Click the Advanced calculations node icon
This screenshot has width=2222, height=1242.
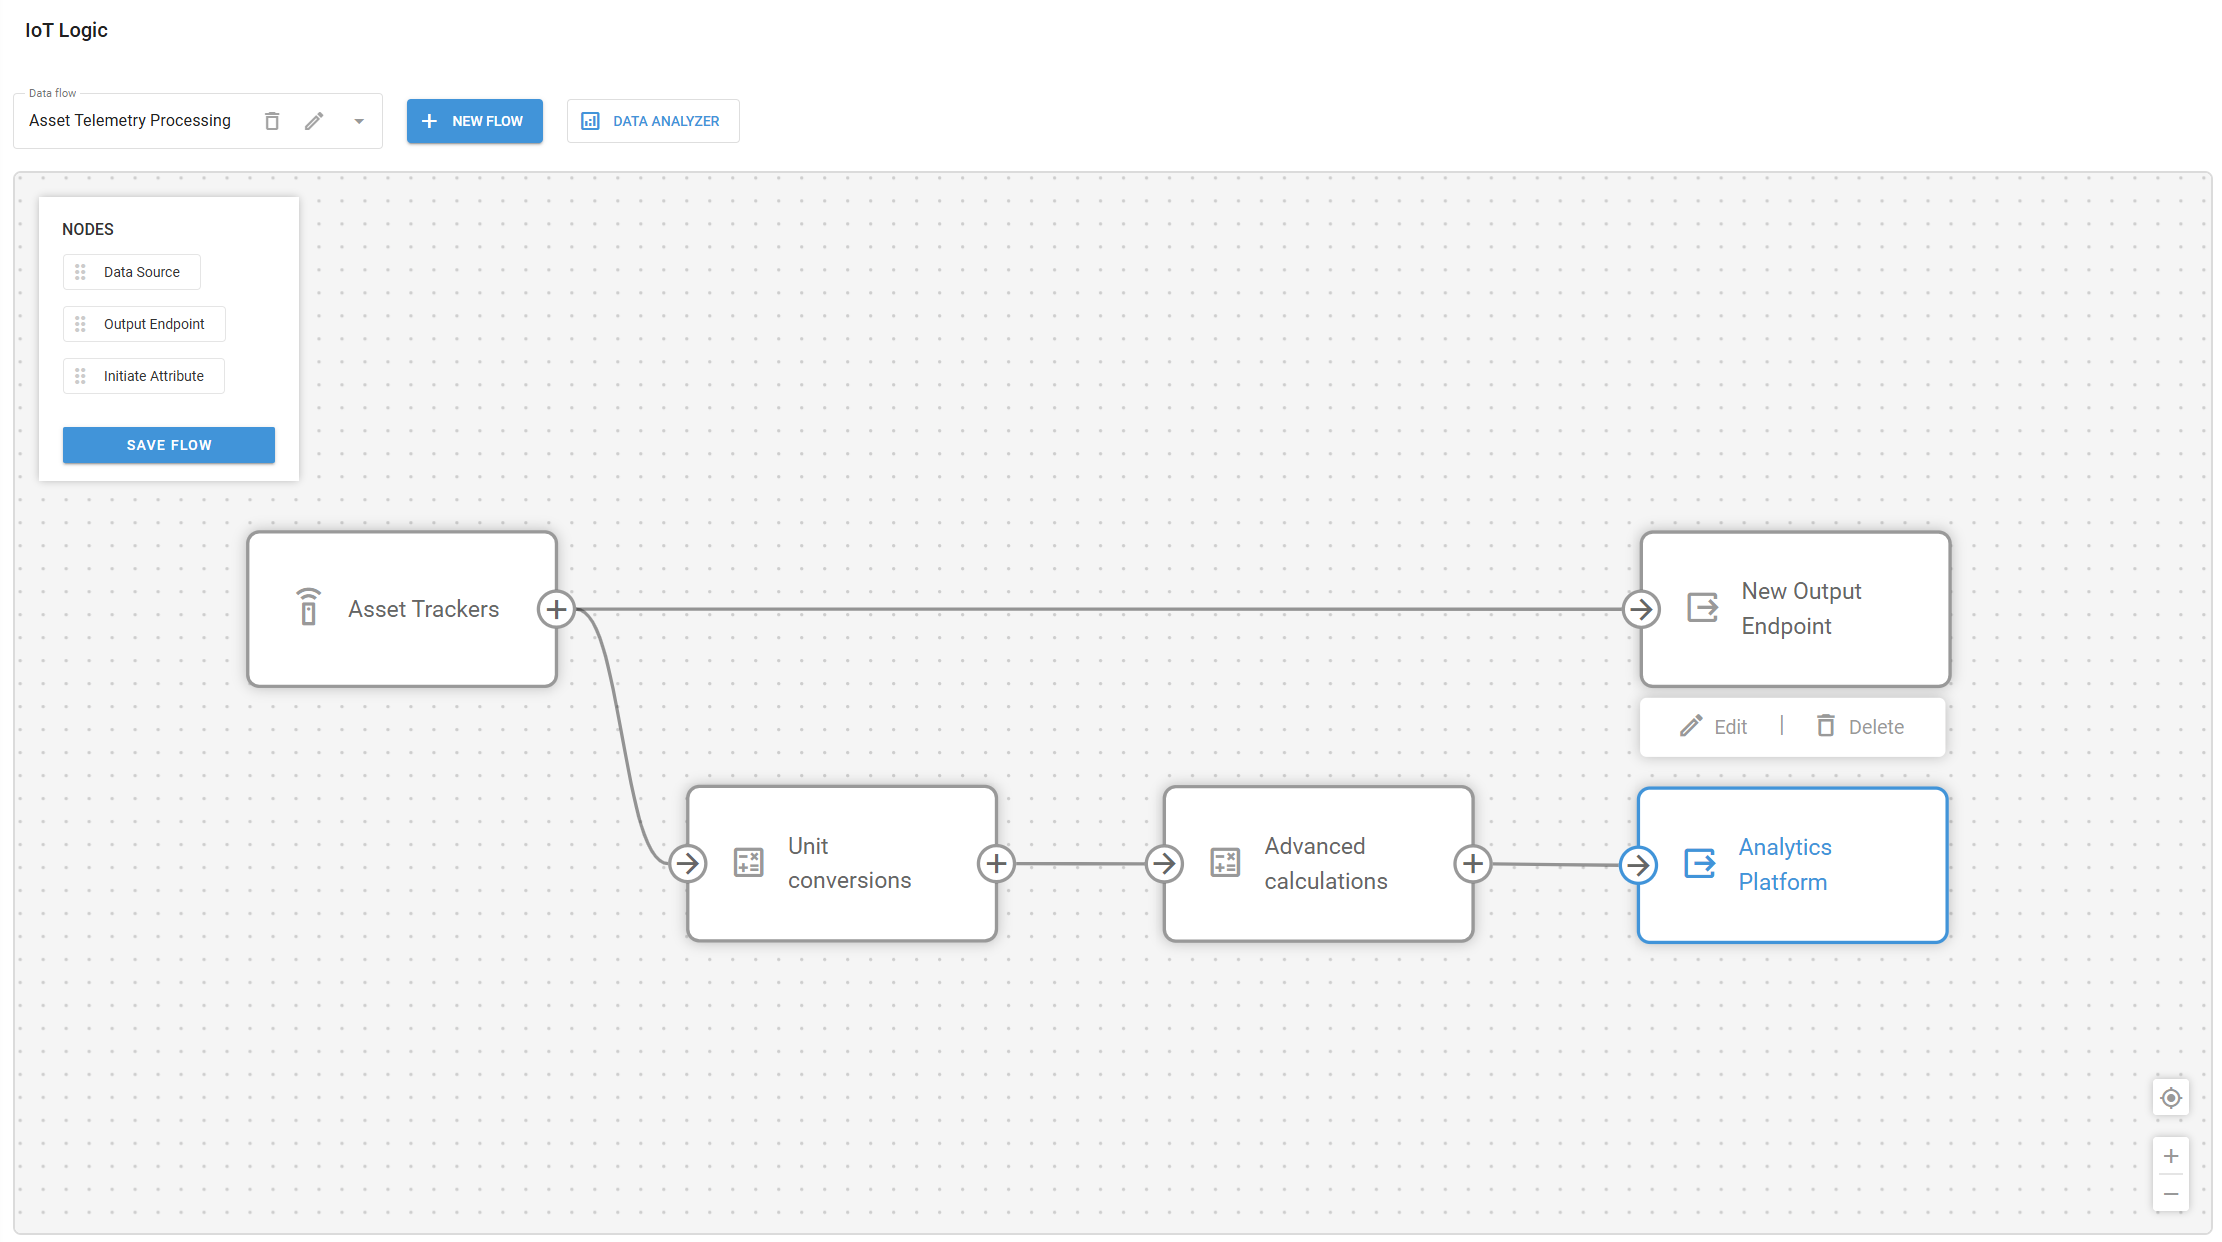1224,862
